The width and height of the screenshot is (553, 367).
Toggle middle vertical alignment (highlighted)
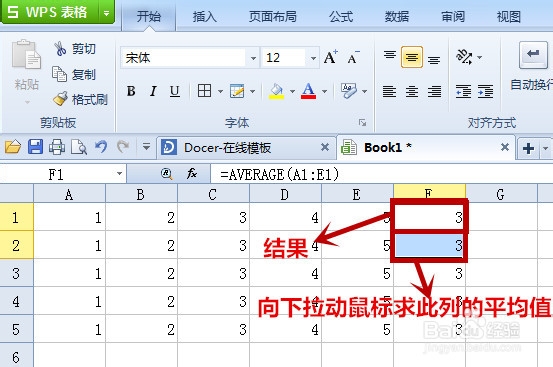pos(412,56)
